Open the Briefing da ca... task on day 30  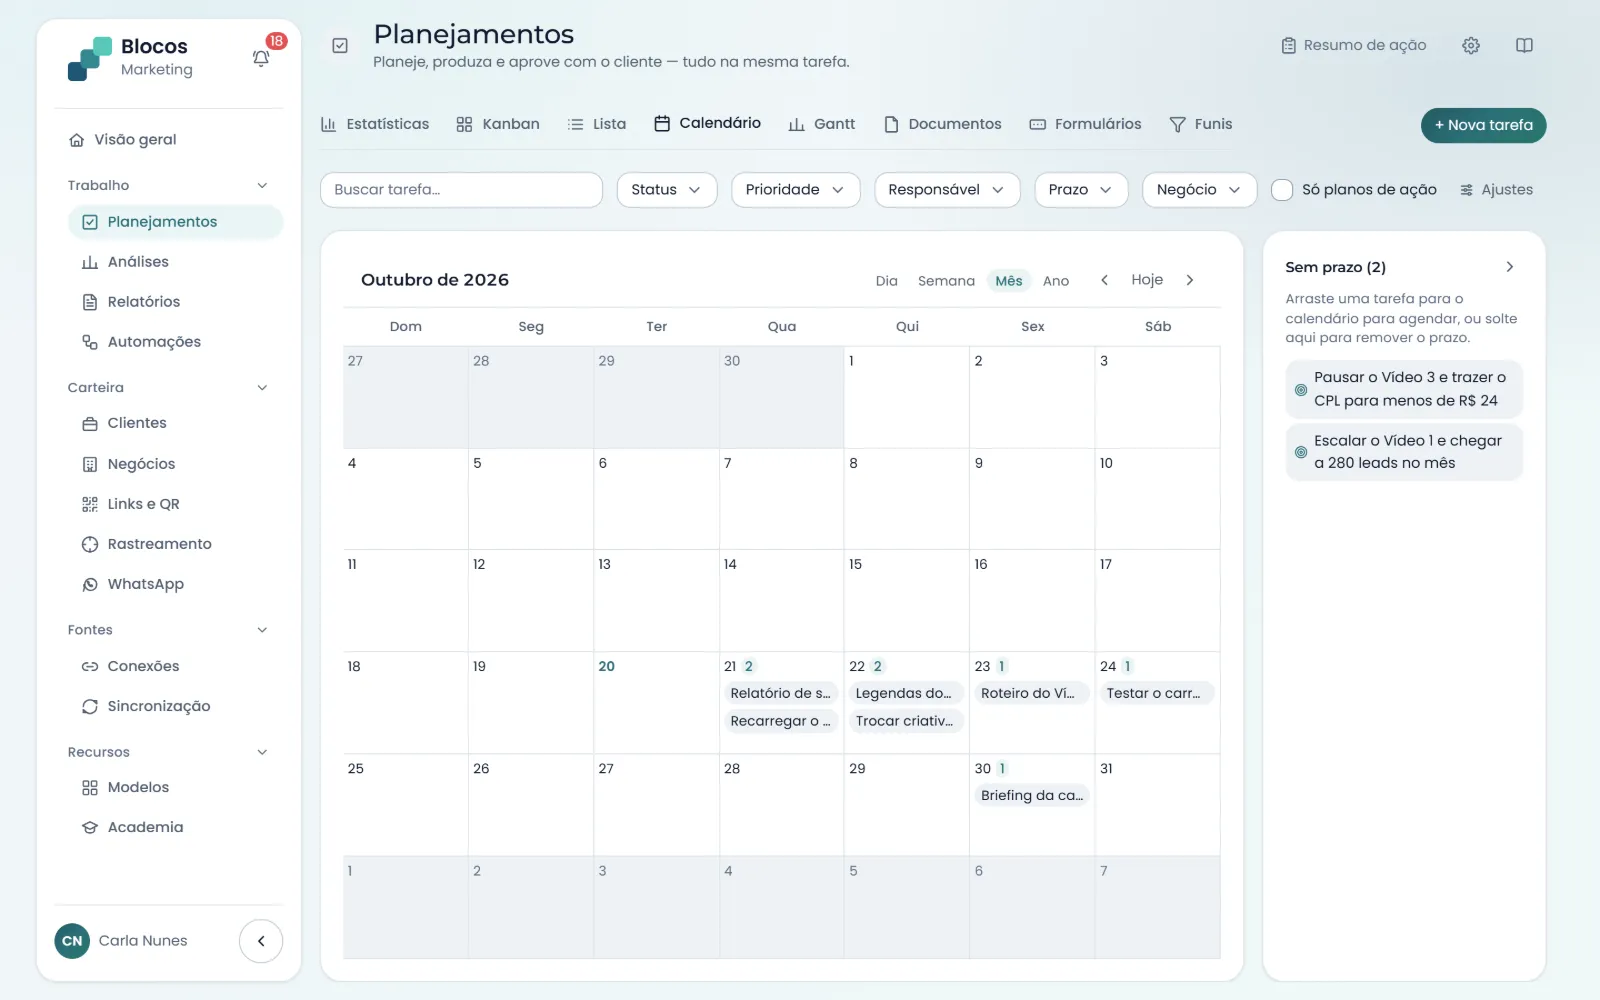point(1032,796)
